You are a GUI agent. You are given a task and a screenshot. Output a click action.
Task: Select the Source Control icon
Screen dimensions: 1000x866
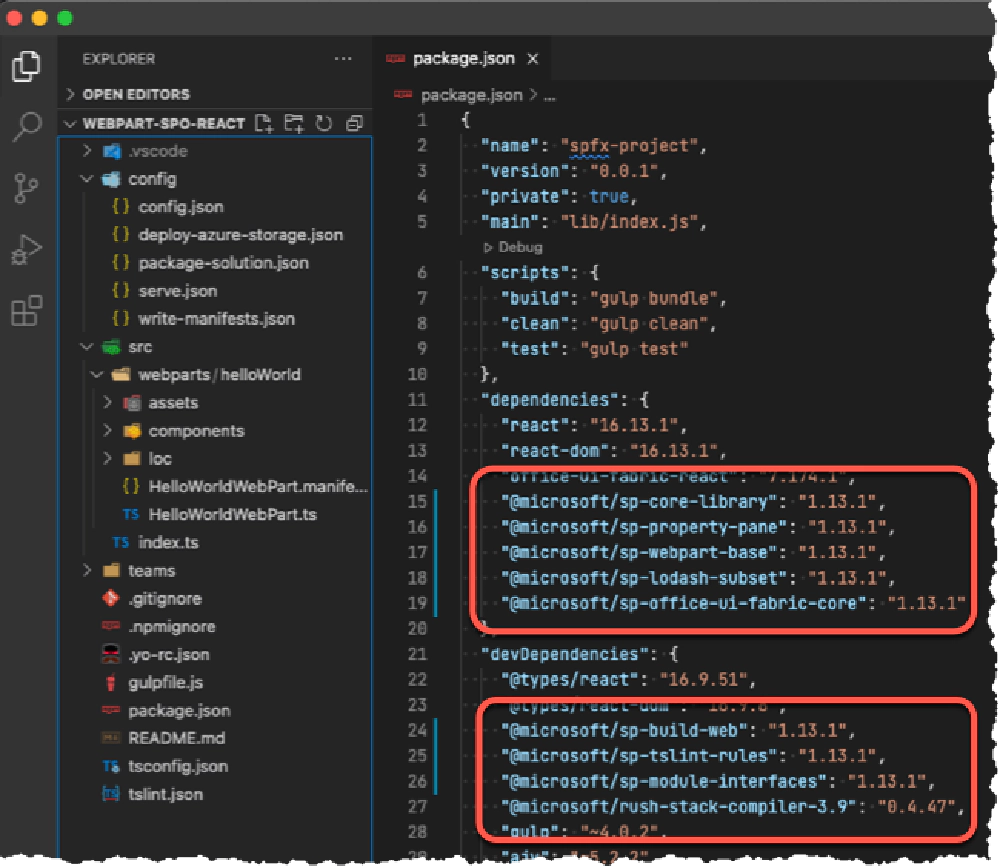click(27, 186)
